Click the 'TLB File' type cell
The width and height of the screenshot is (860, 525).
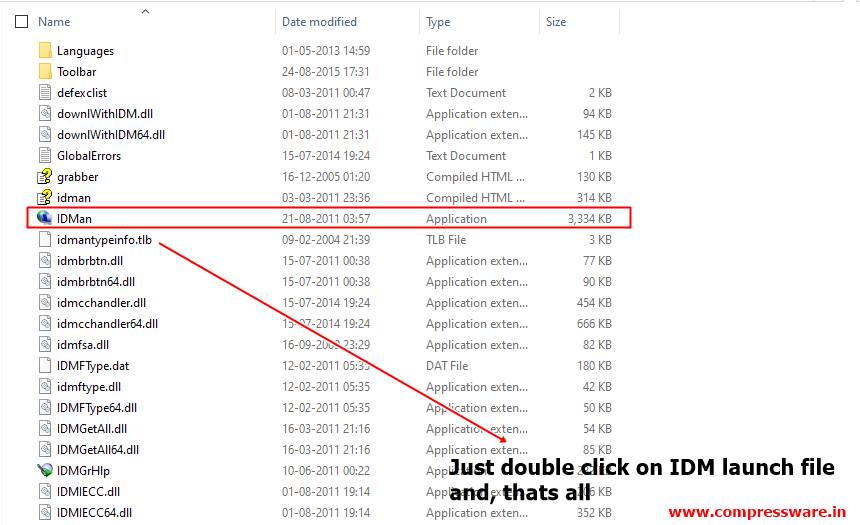(446, 240)
